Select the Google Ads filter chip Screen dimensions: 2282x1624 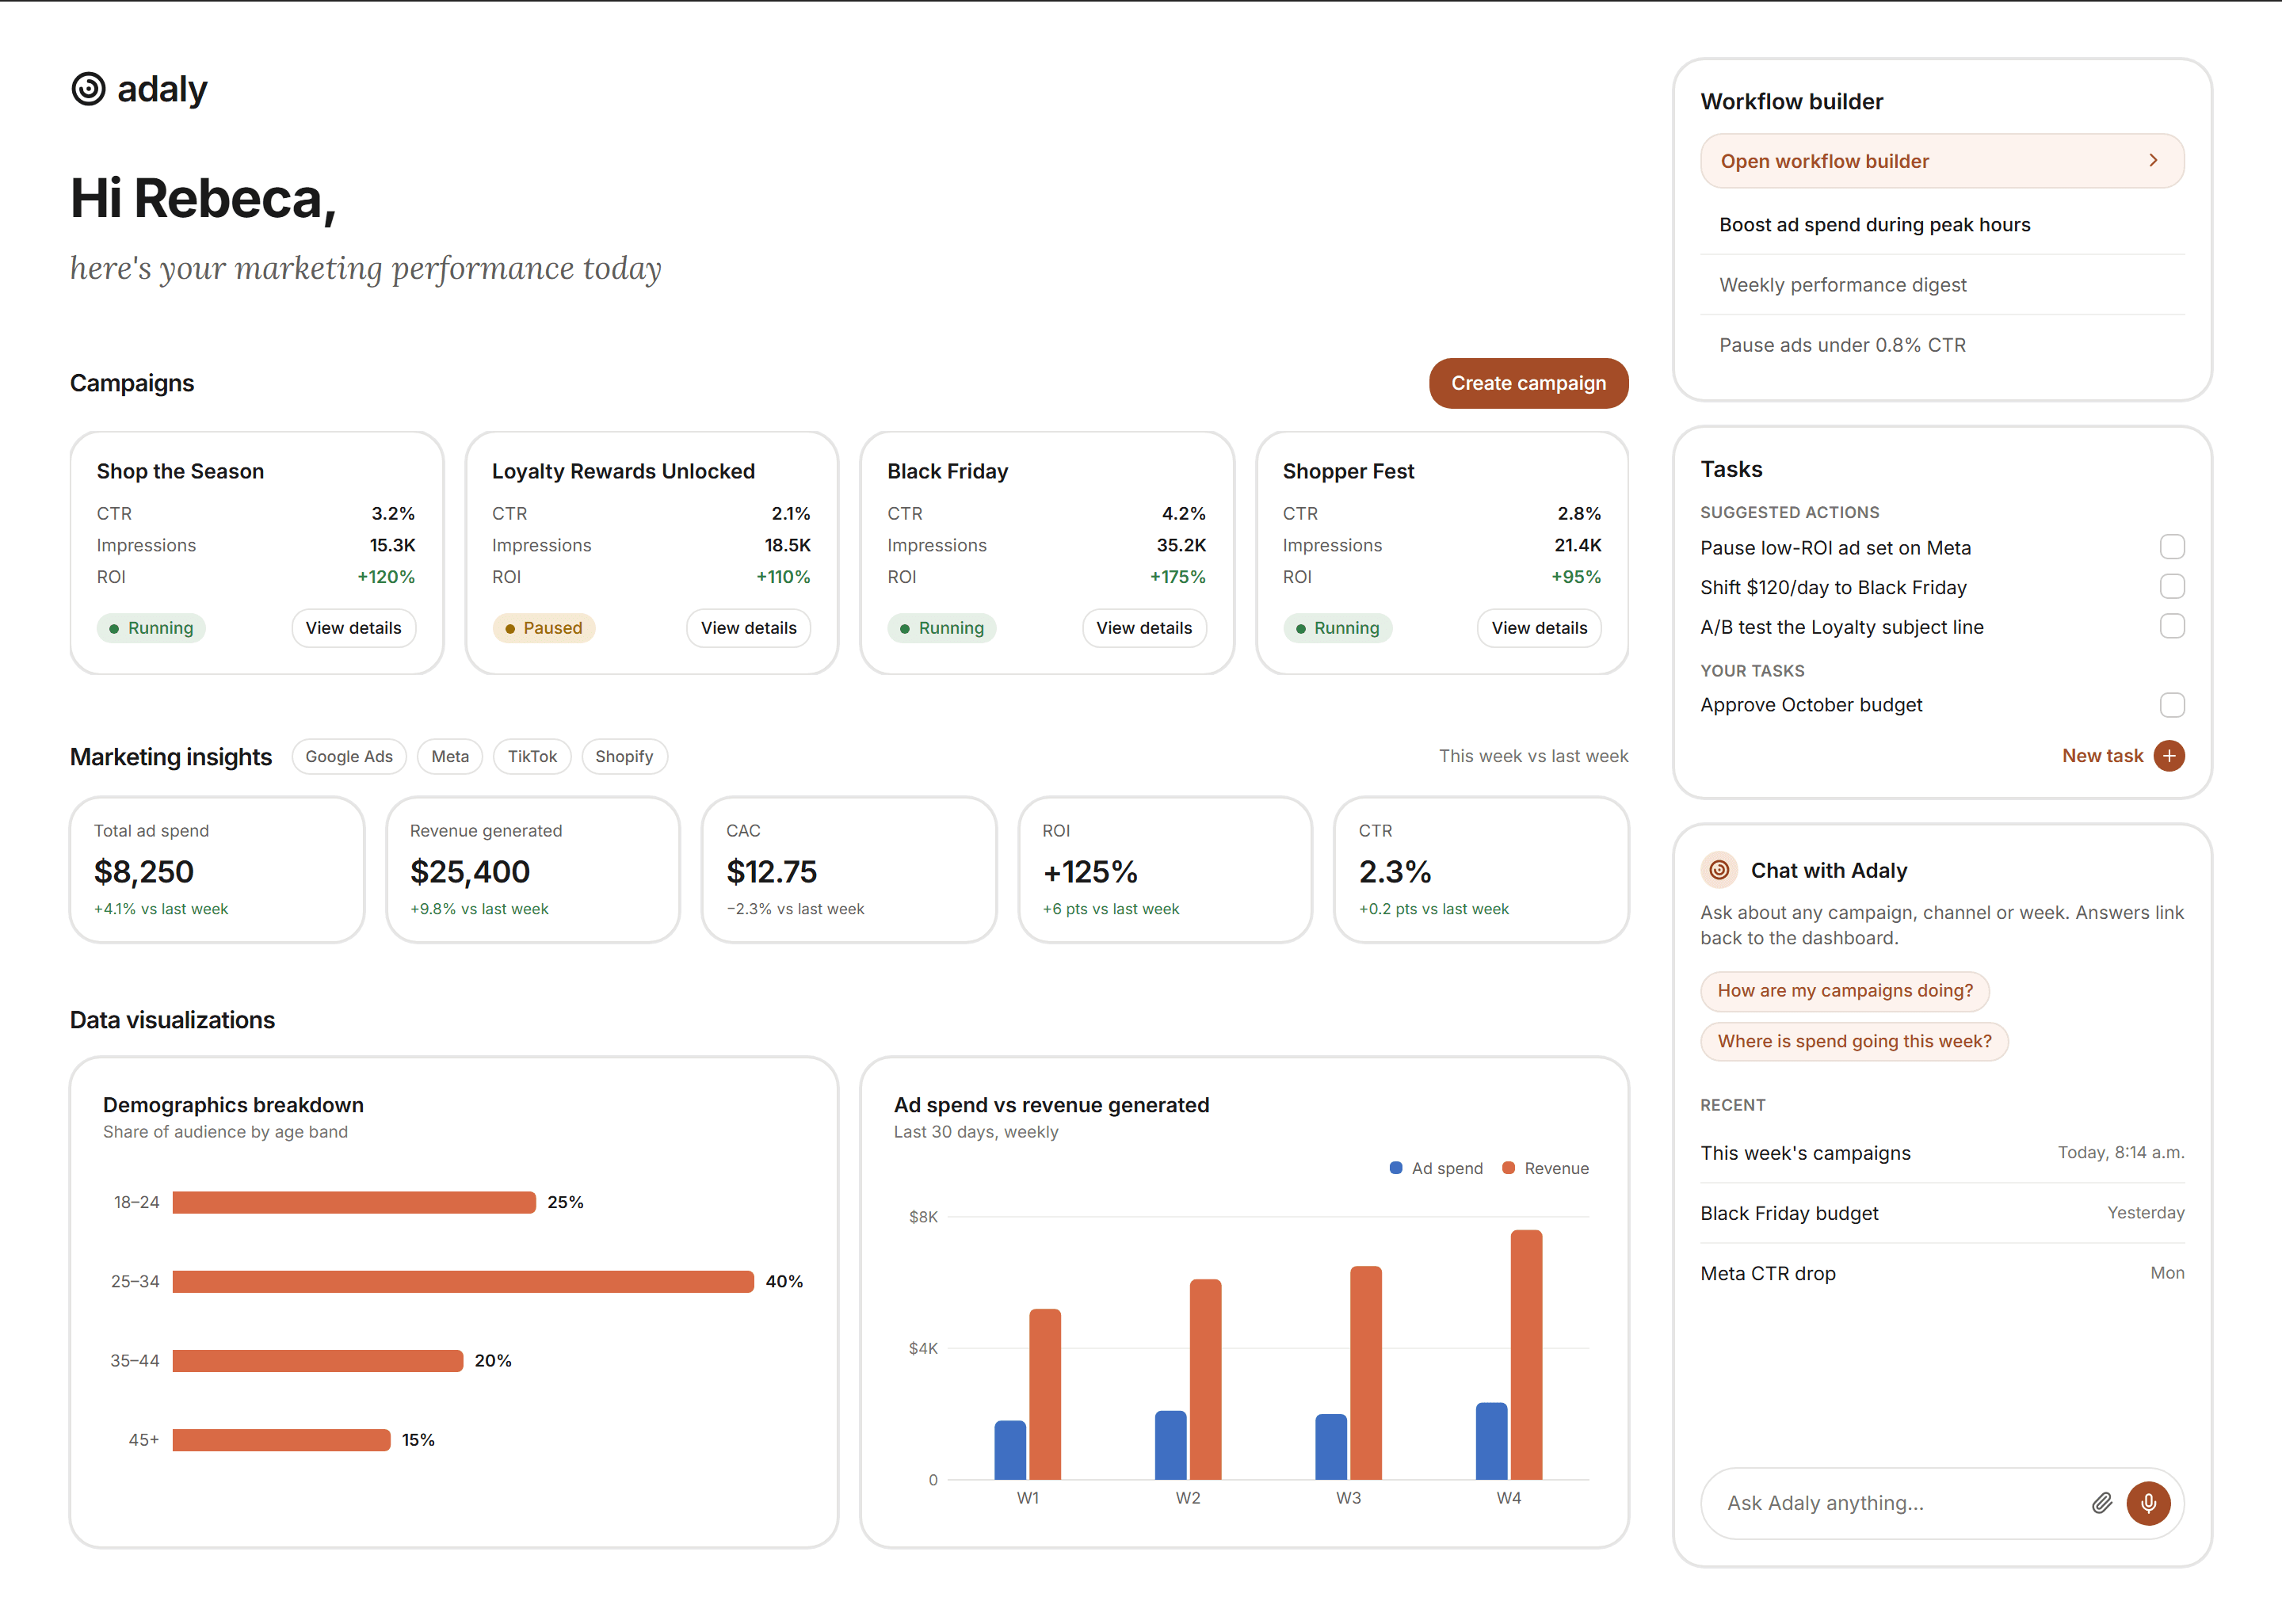click(349, 756)
